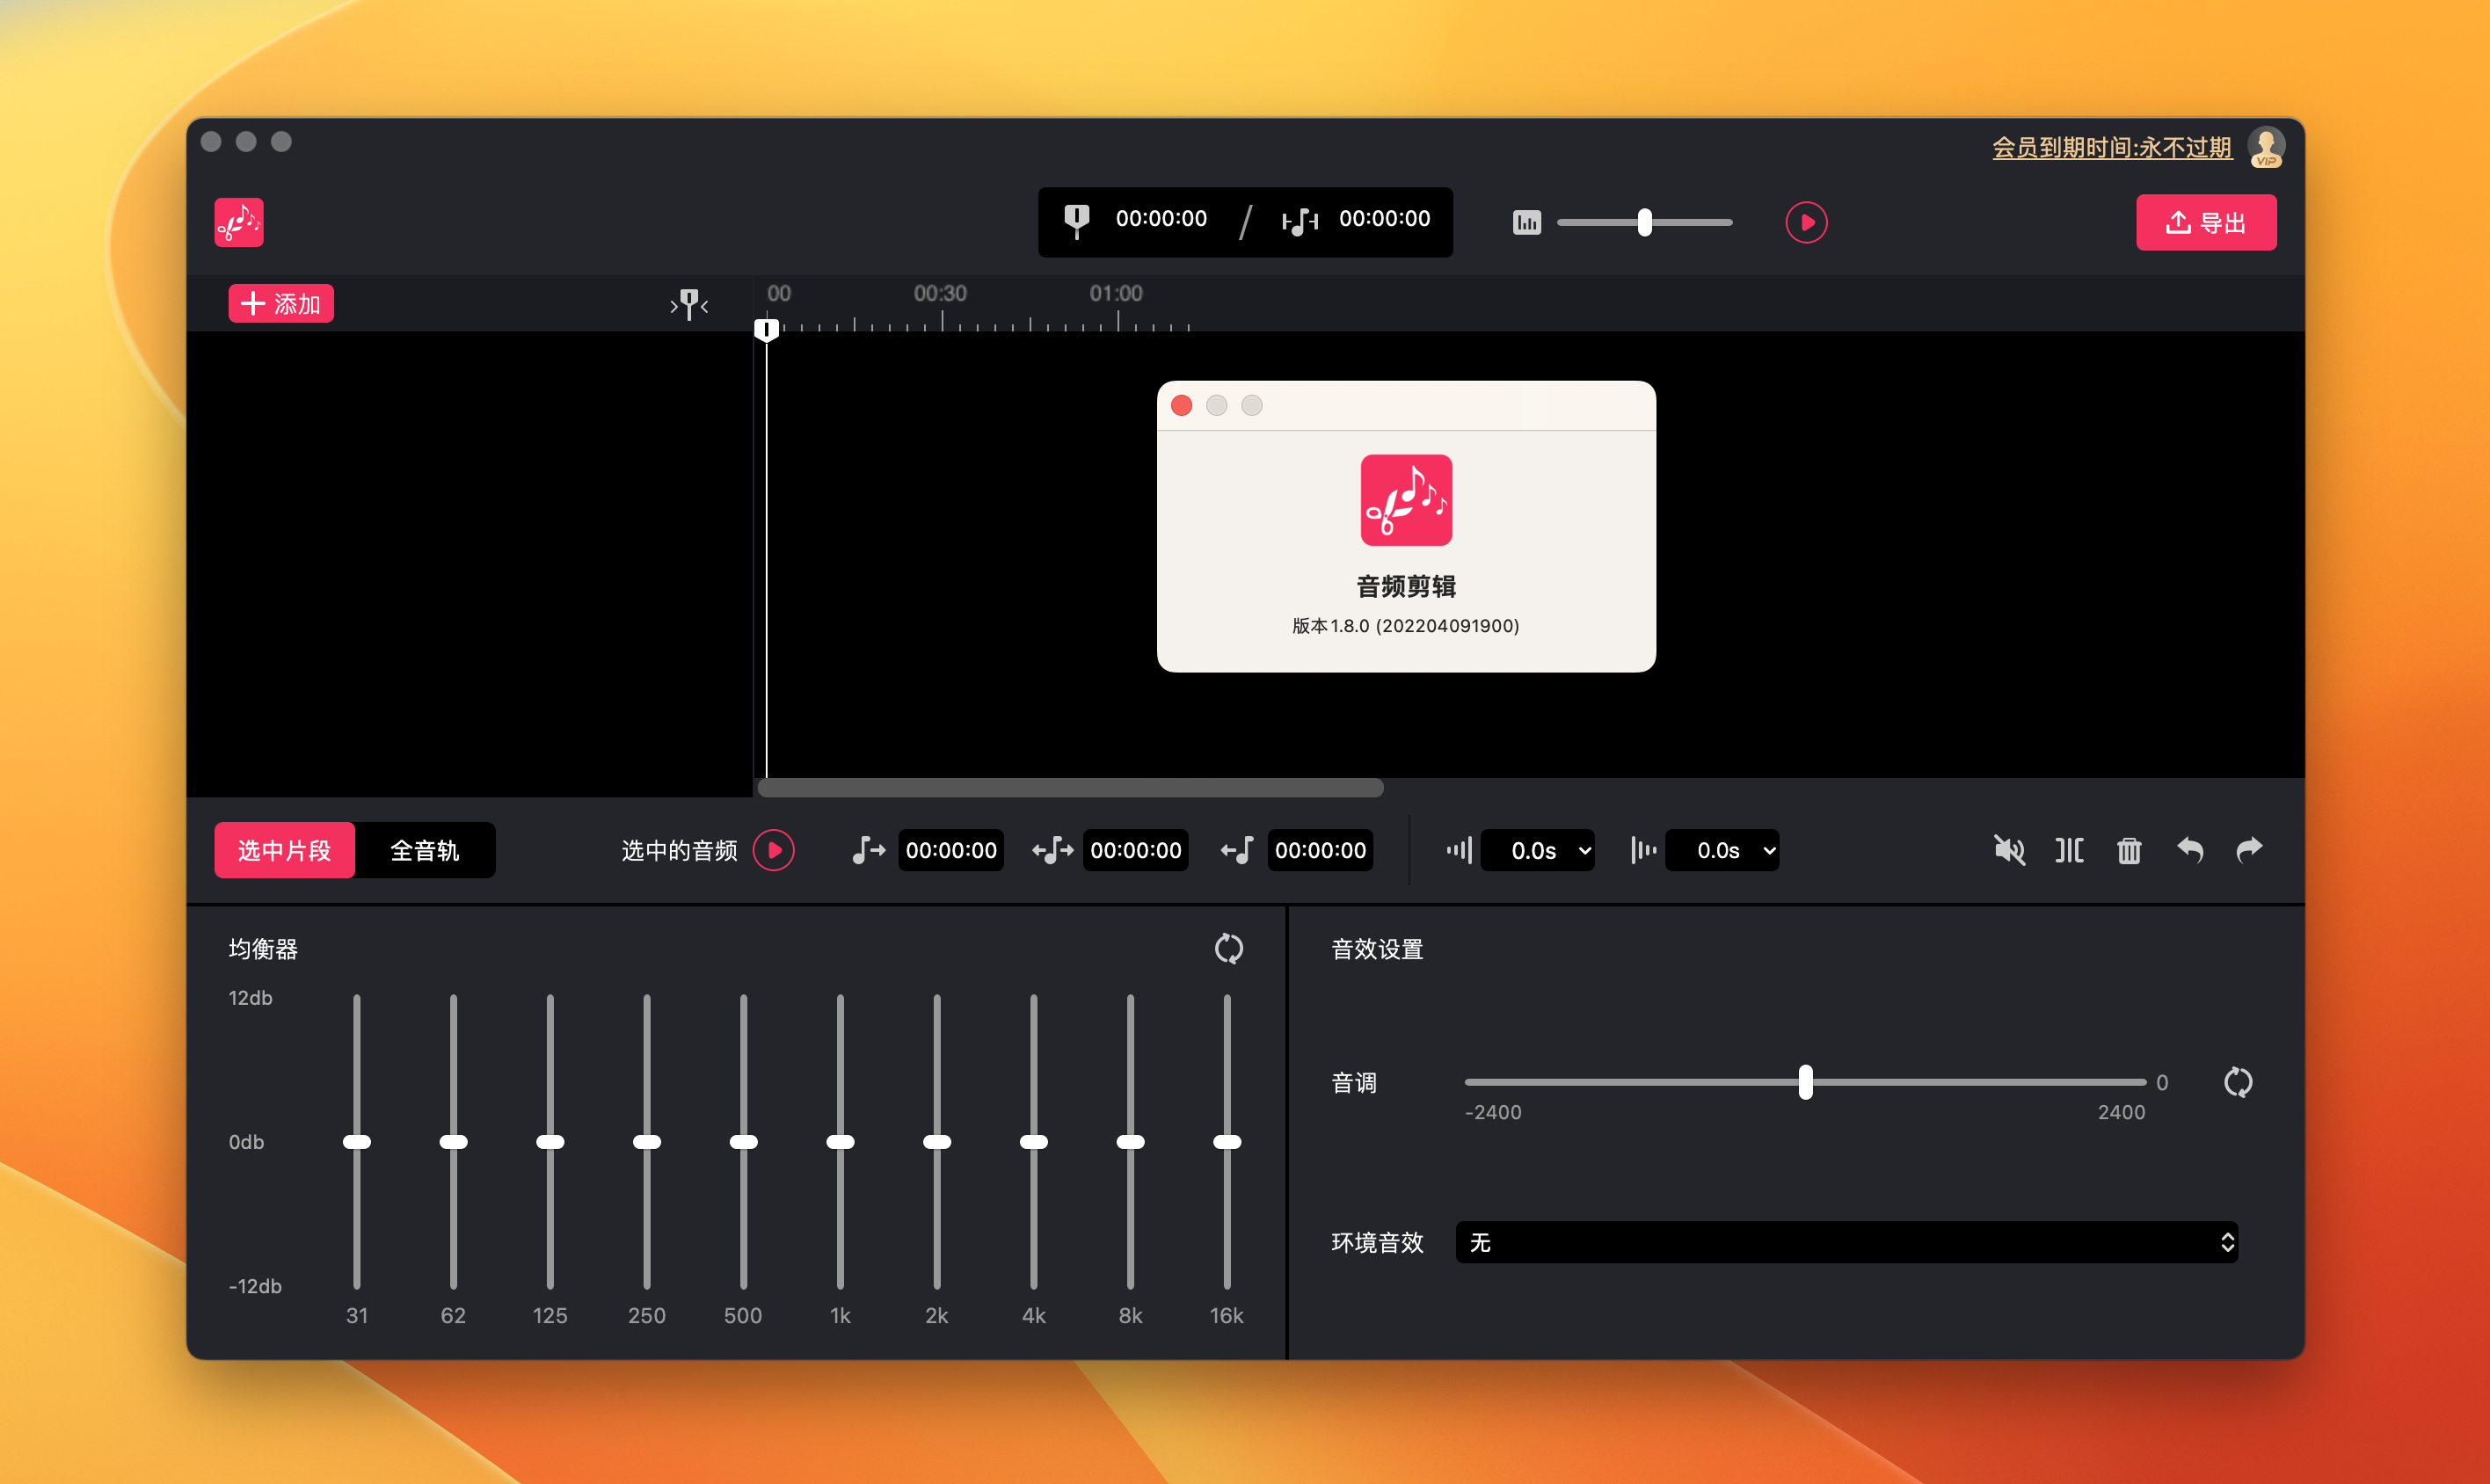Open the fade-out duration dropdown
The width and height of the screenshot is (2490, 1484).
[1722, 850]
